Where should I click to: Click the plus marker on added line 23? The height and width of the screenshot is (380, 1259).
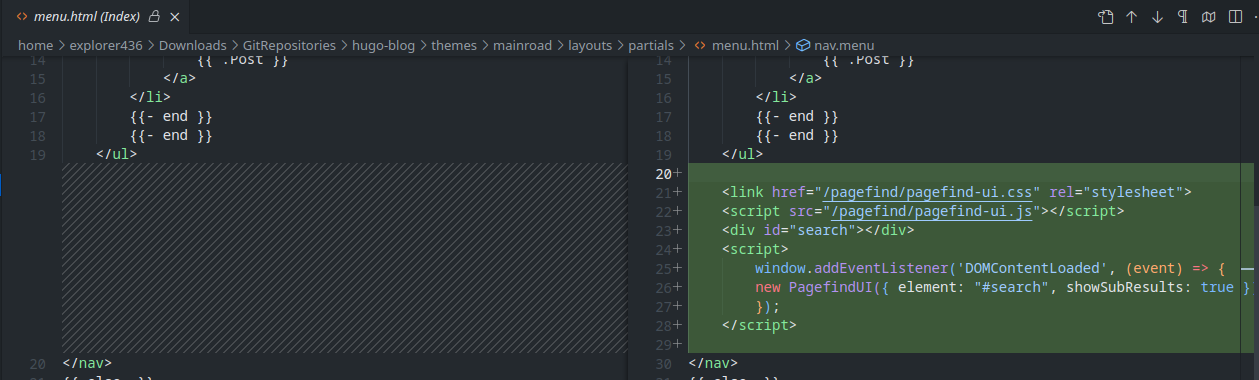[678, 230]
